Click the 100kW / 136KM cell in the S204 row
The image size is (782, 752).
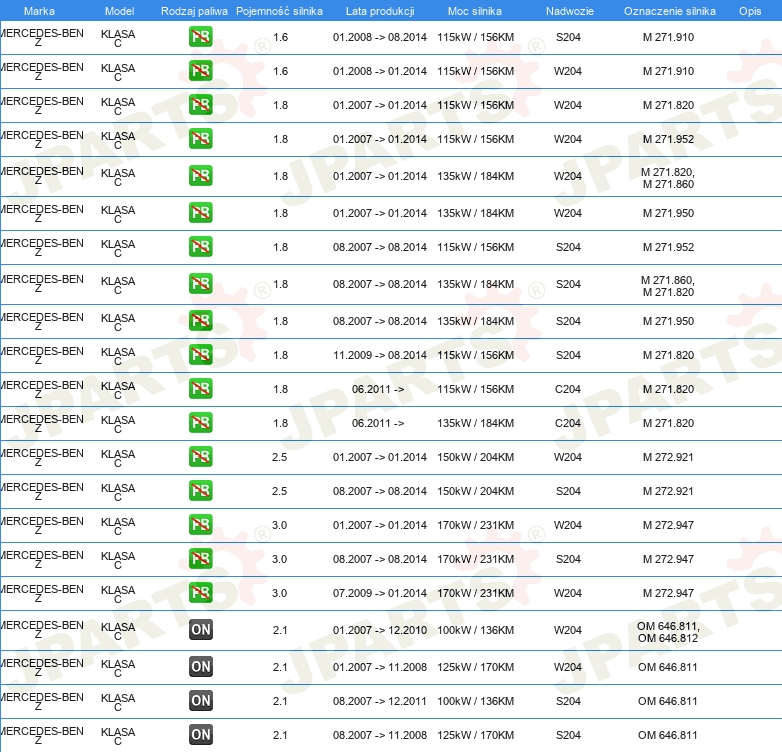coord(475,701)
